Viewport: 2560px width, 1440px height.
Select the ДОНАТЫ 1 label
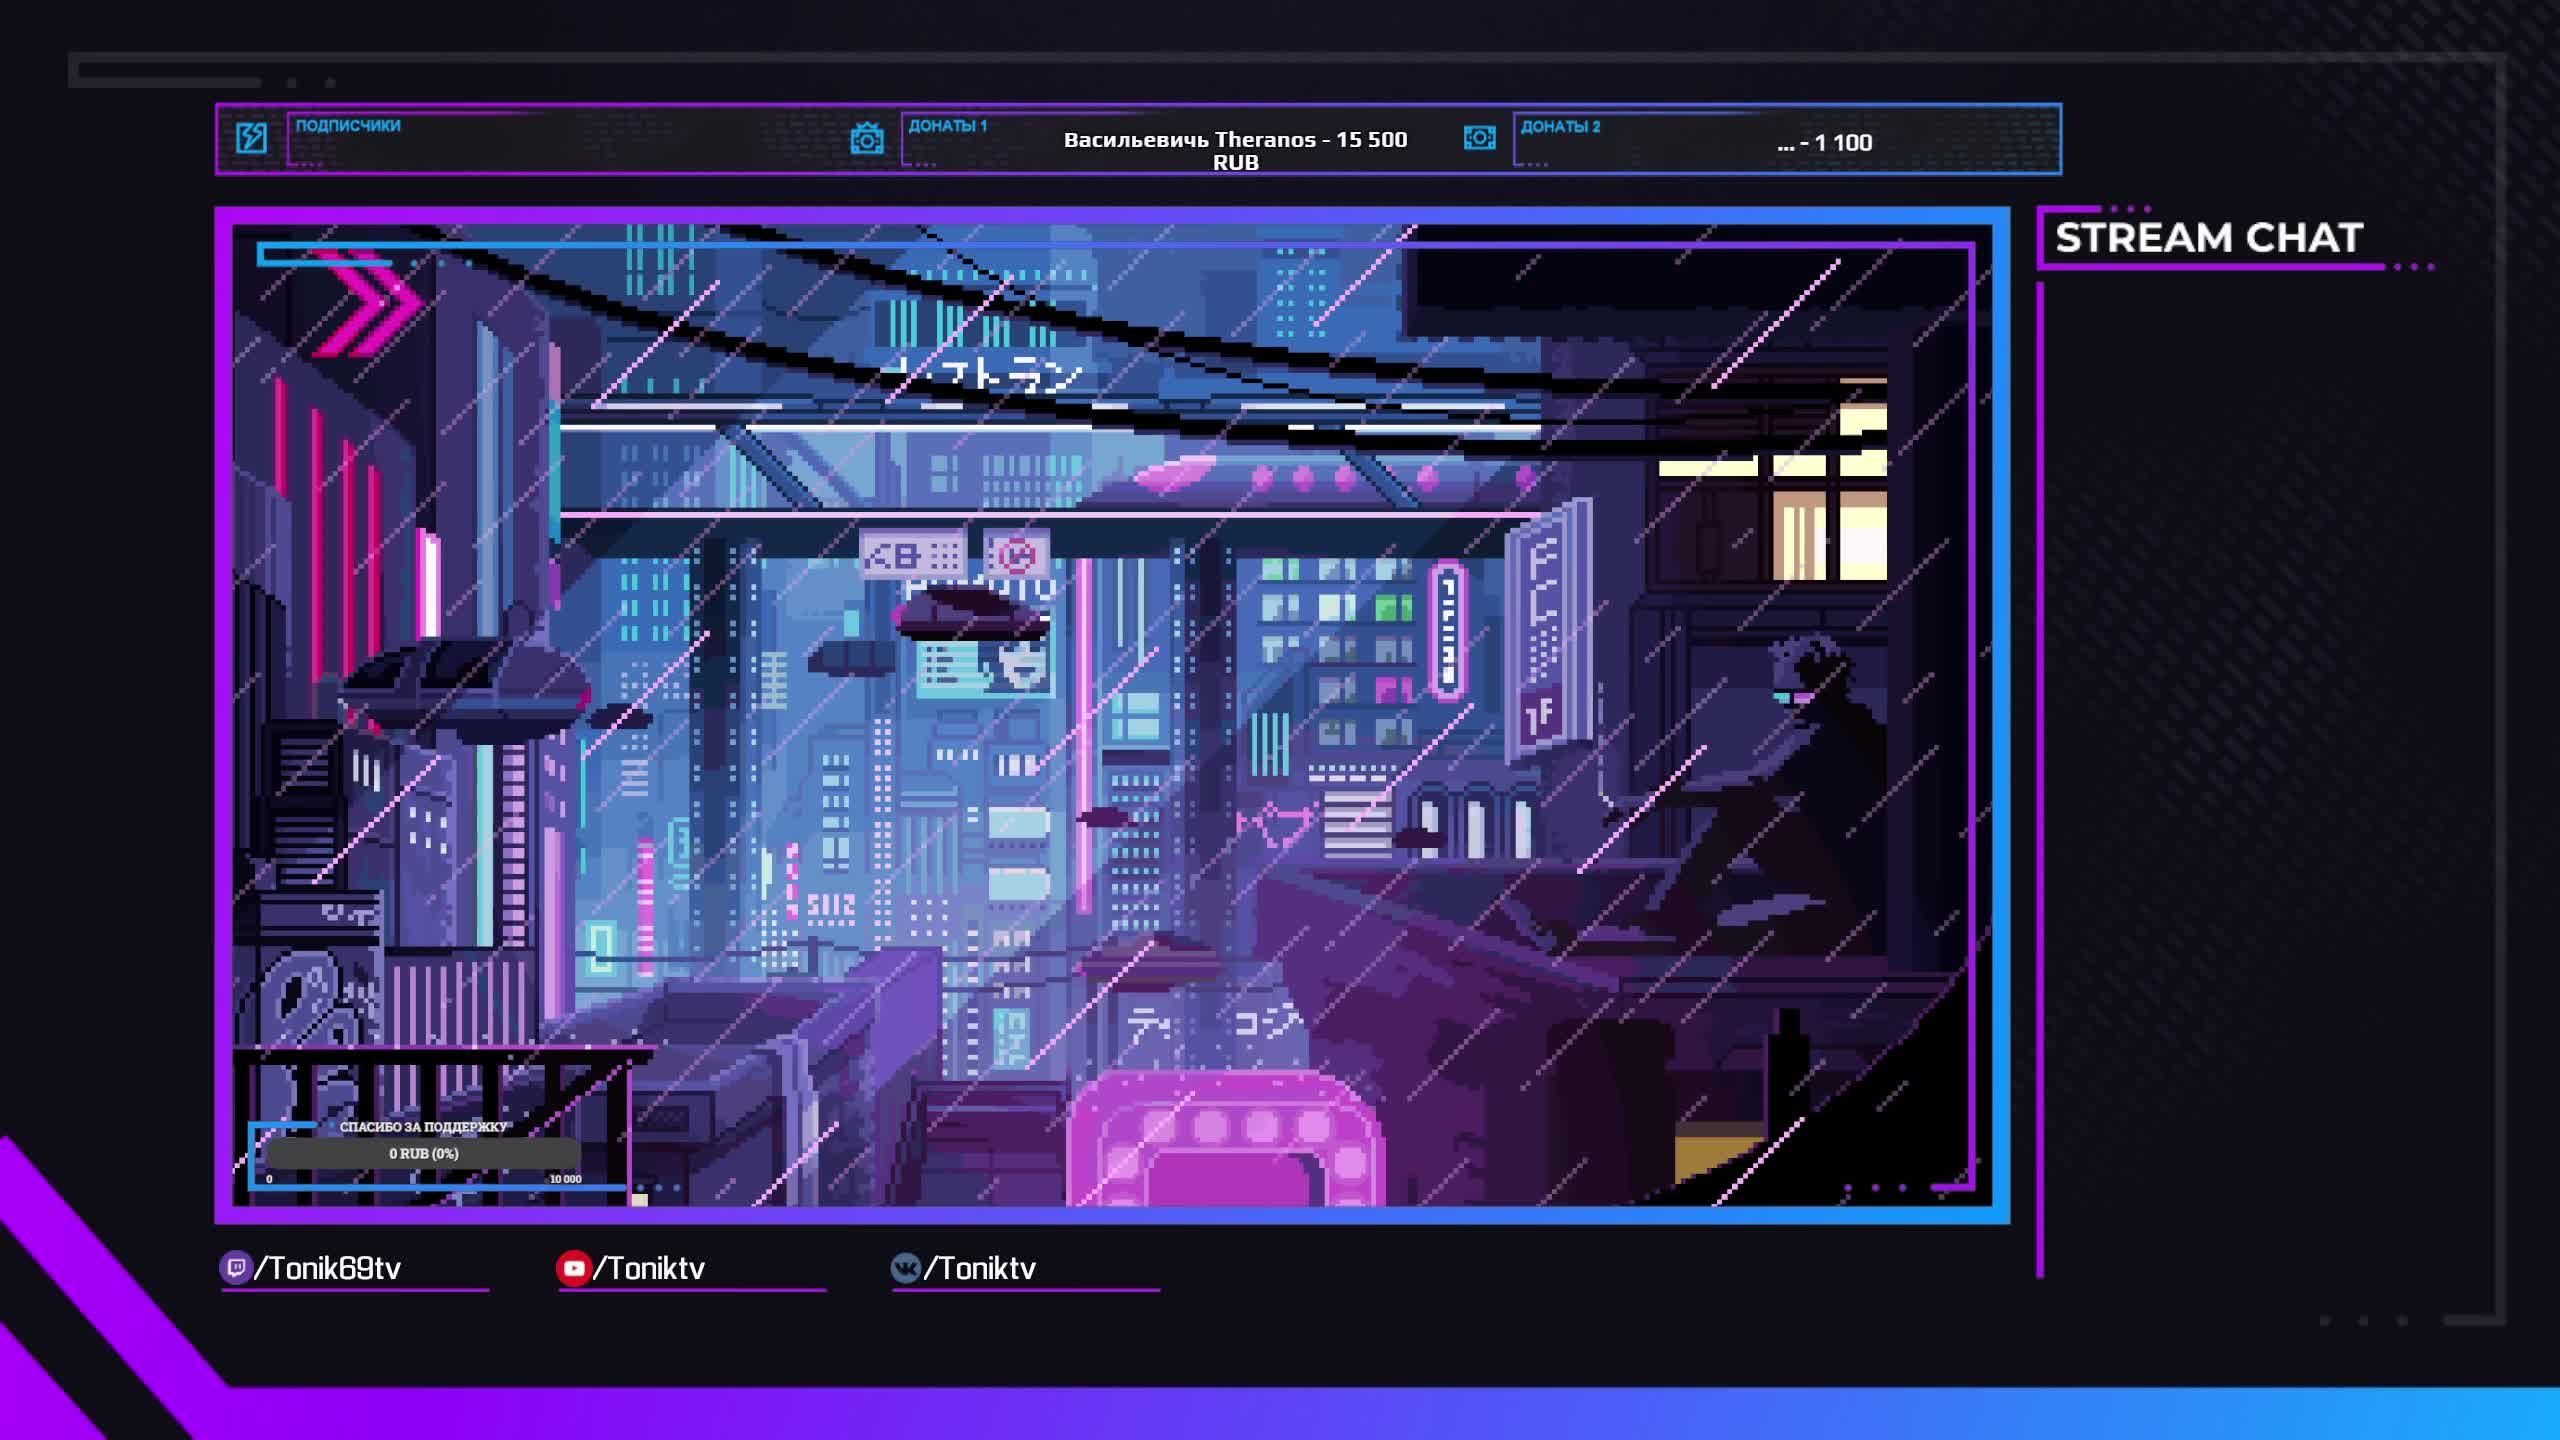pos(947,126)
